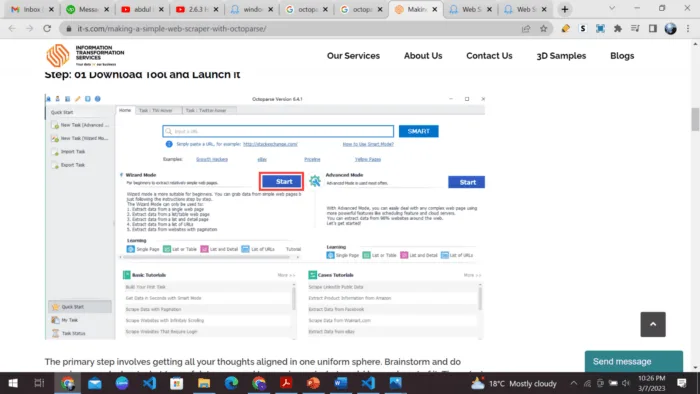Open the Chrome three-dot menu

(x=688, y=29)
